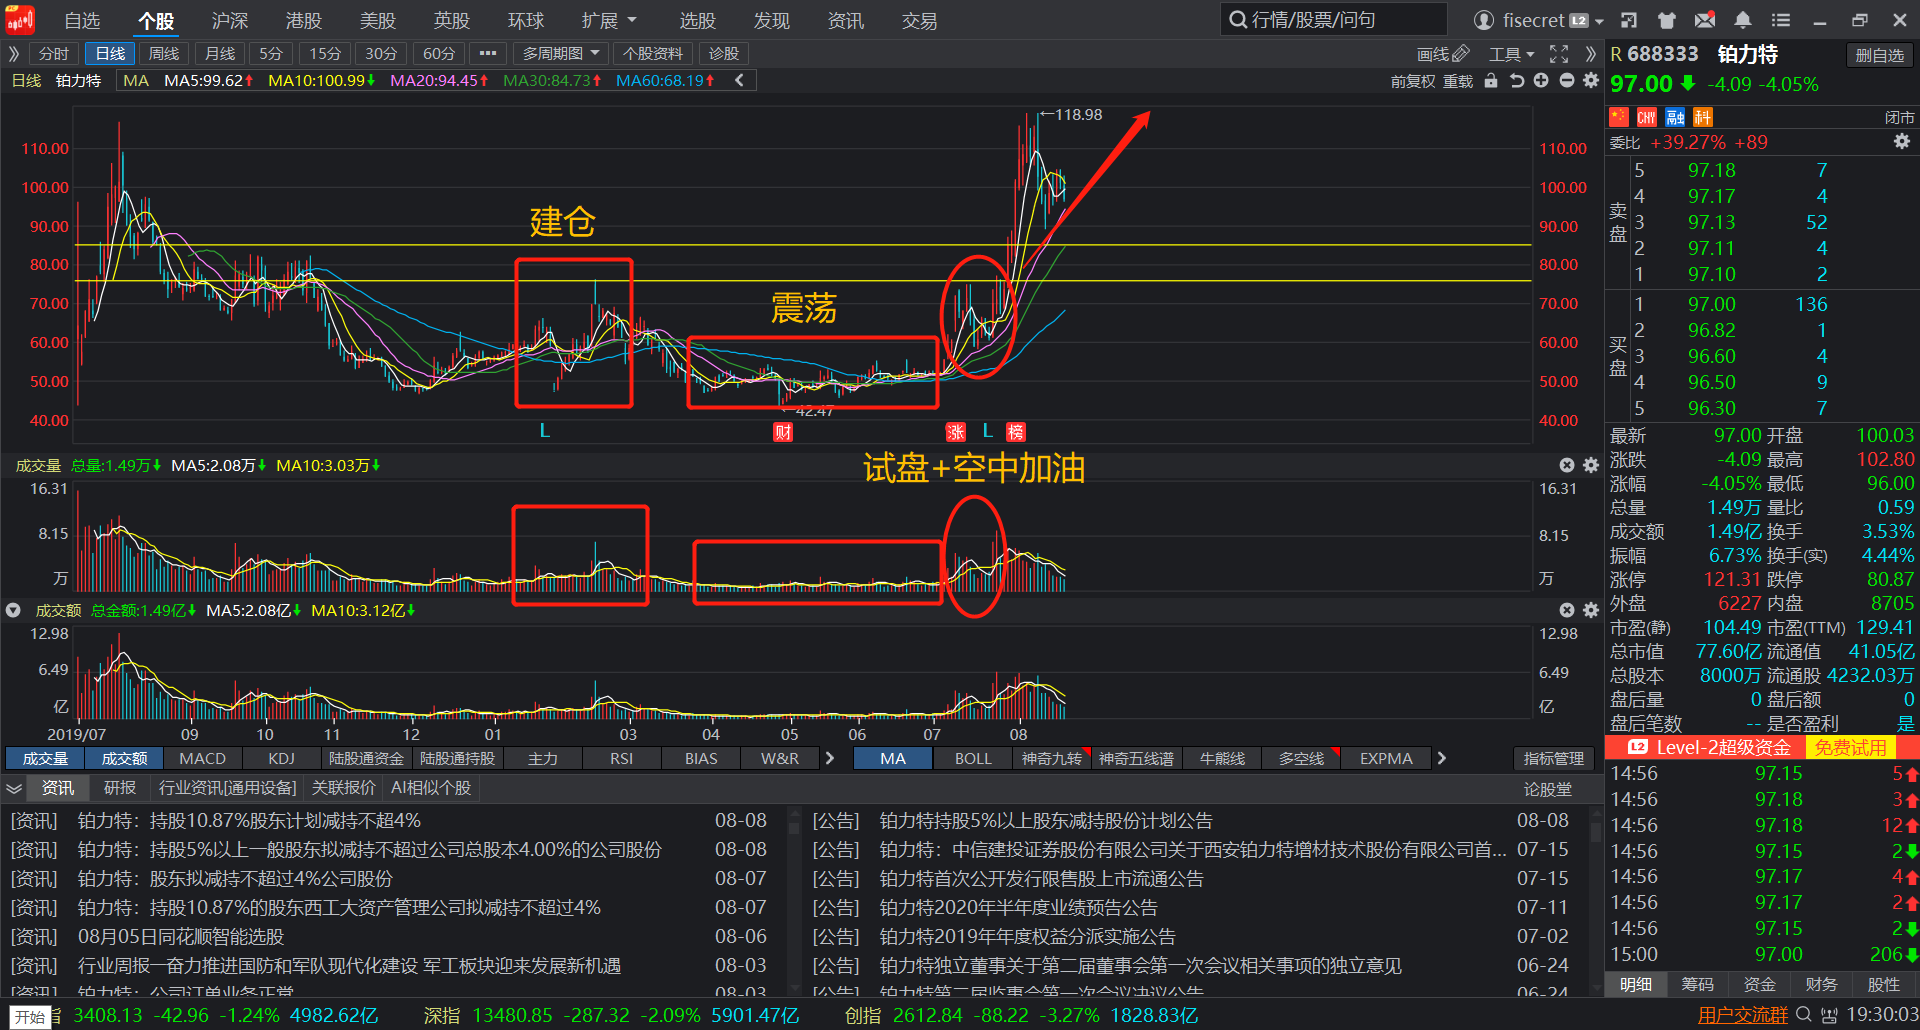Zoom in the K-line chart with plus icon
This screenshot has width=1920, height=1030.
click(x=1541, y=81)
